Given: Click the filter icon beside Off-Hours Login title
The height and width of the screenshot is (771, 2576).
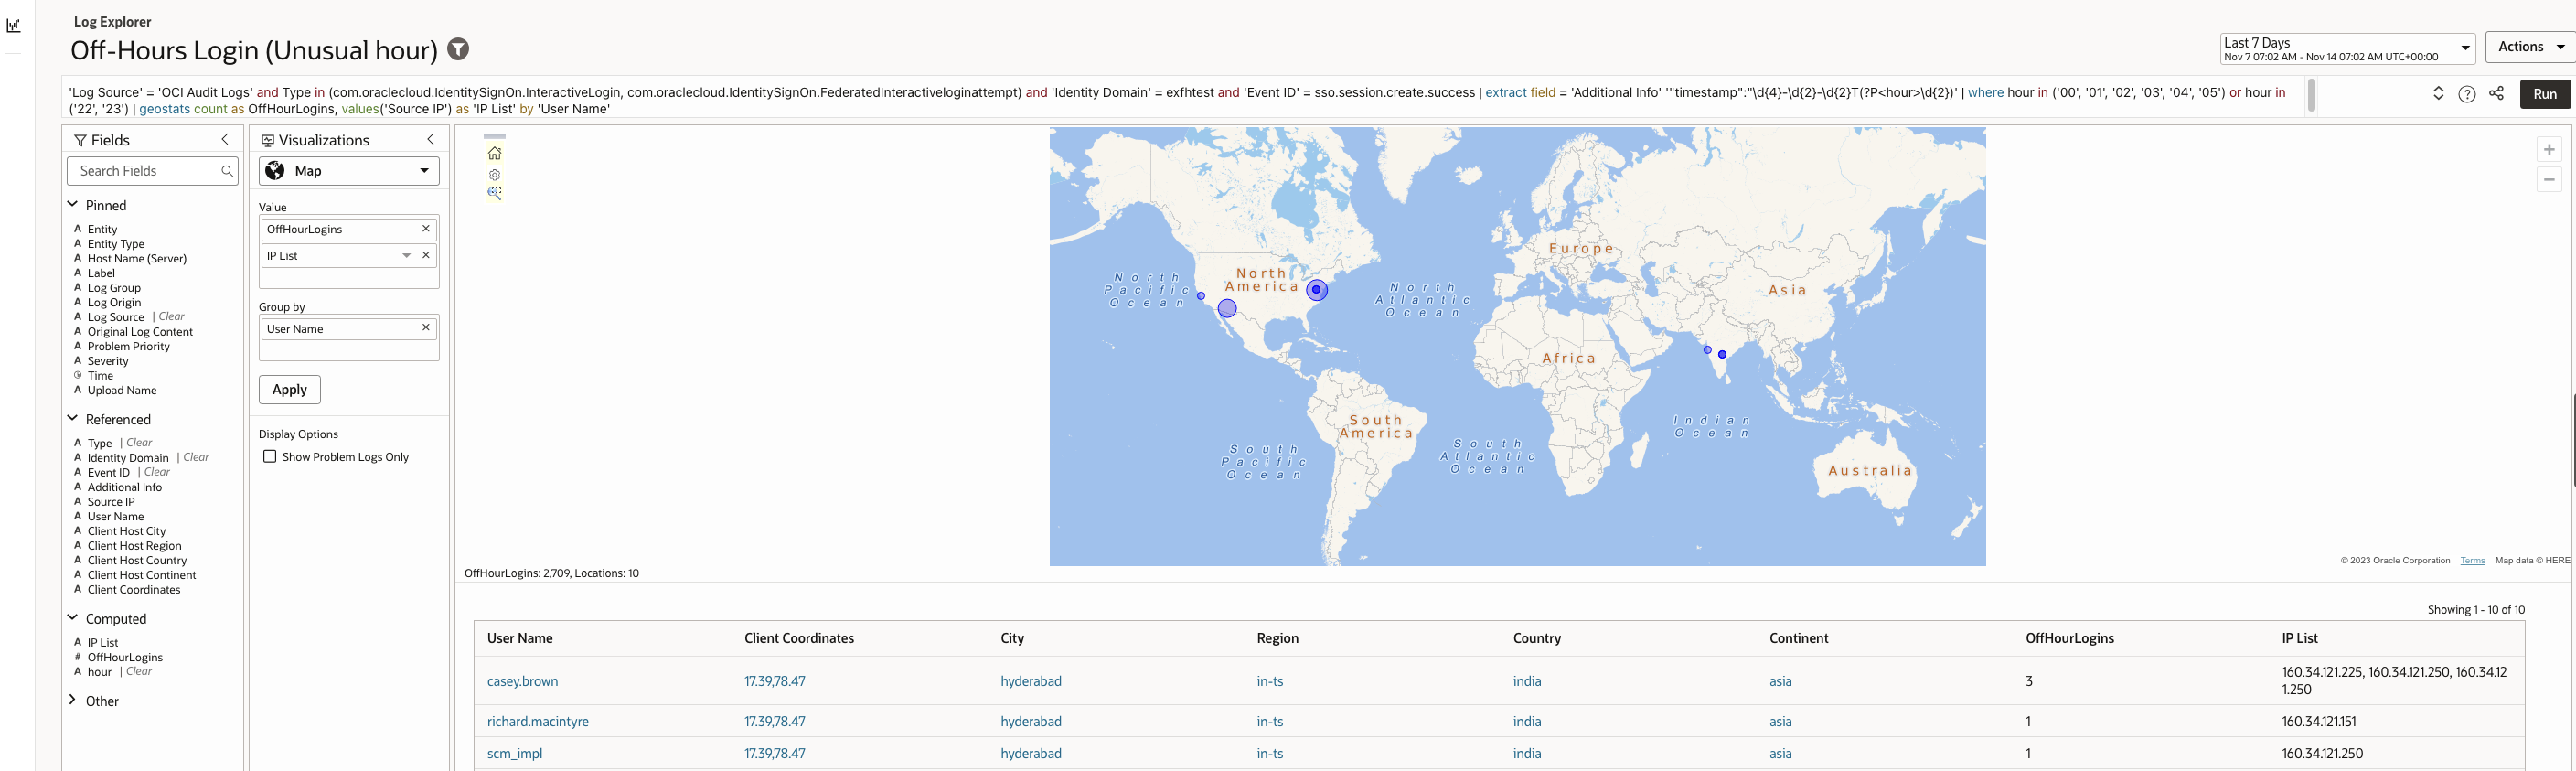Looking at the screenshot, I should [458, 49].
